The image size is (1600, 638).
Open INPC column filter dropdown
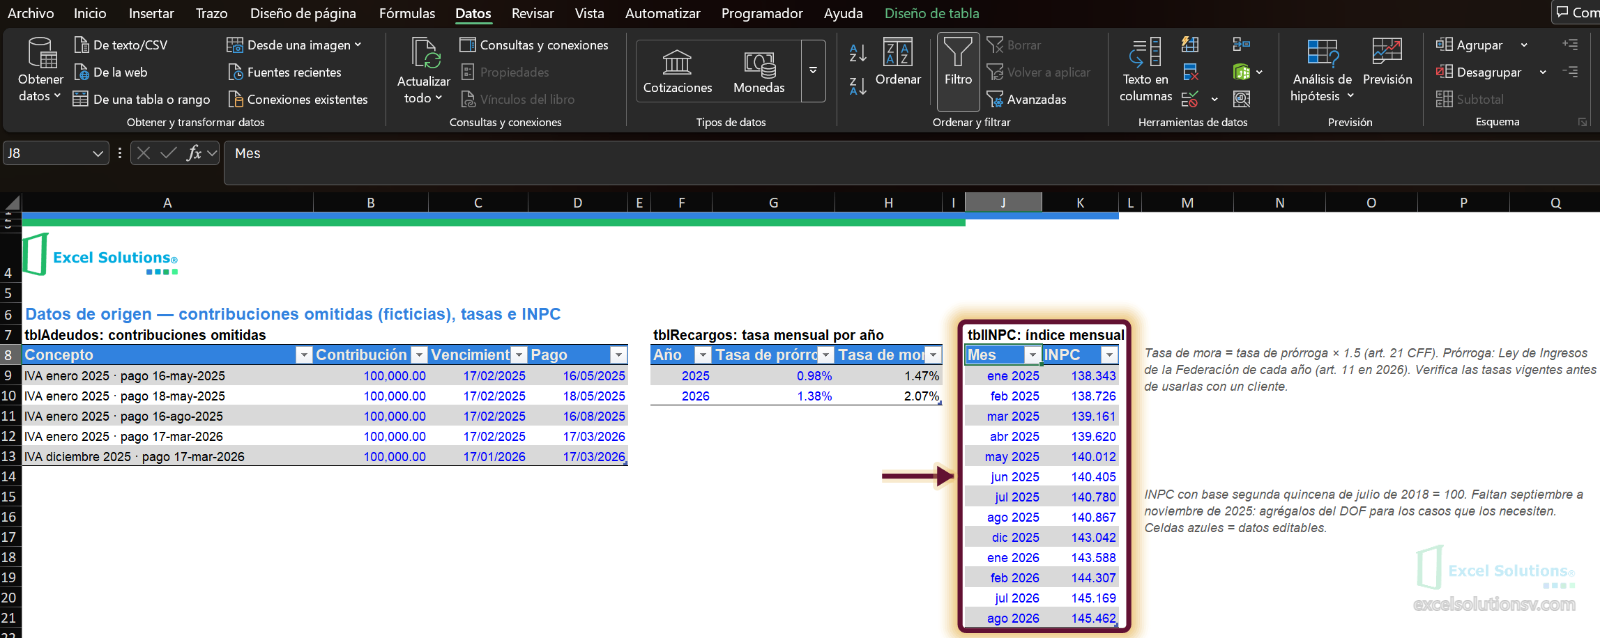point(1109,355)
